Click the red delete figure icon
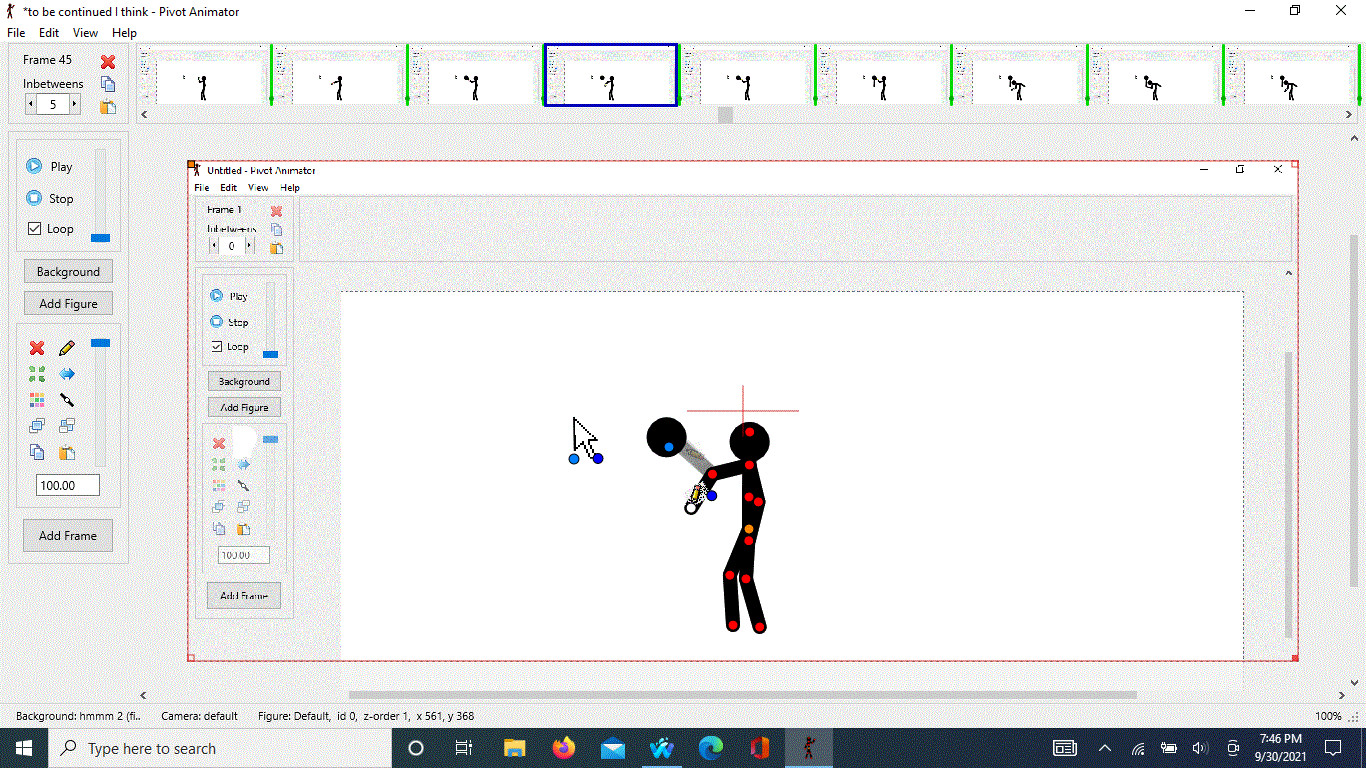 (37, 348)
